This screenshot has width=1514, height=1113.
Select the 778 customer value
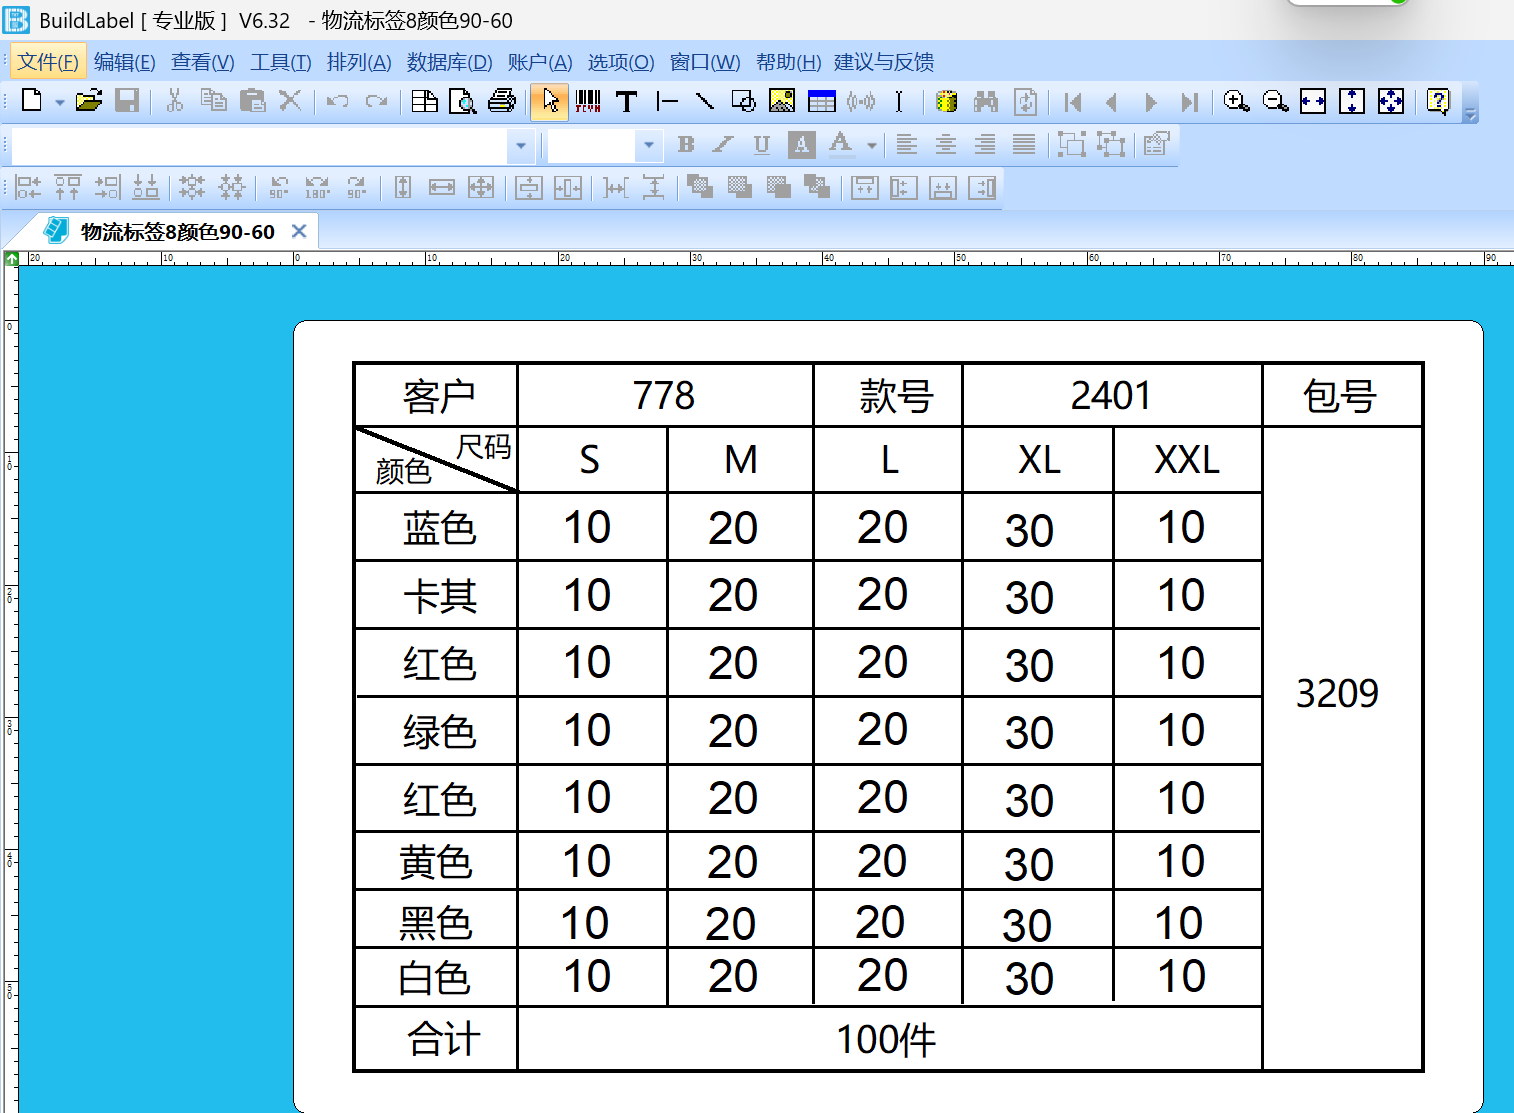click(x=664, y=396)
